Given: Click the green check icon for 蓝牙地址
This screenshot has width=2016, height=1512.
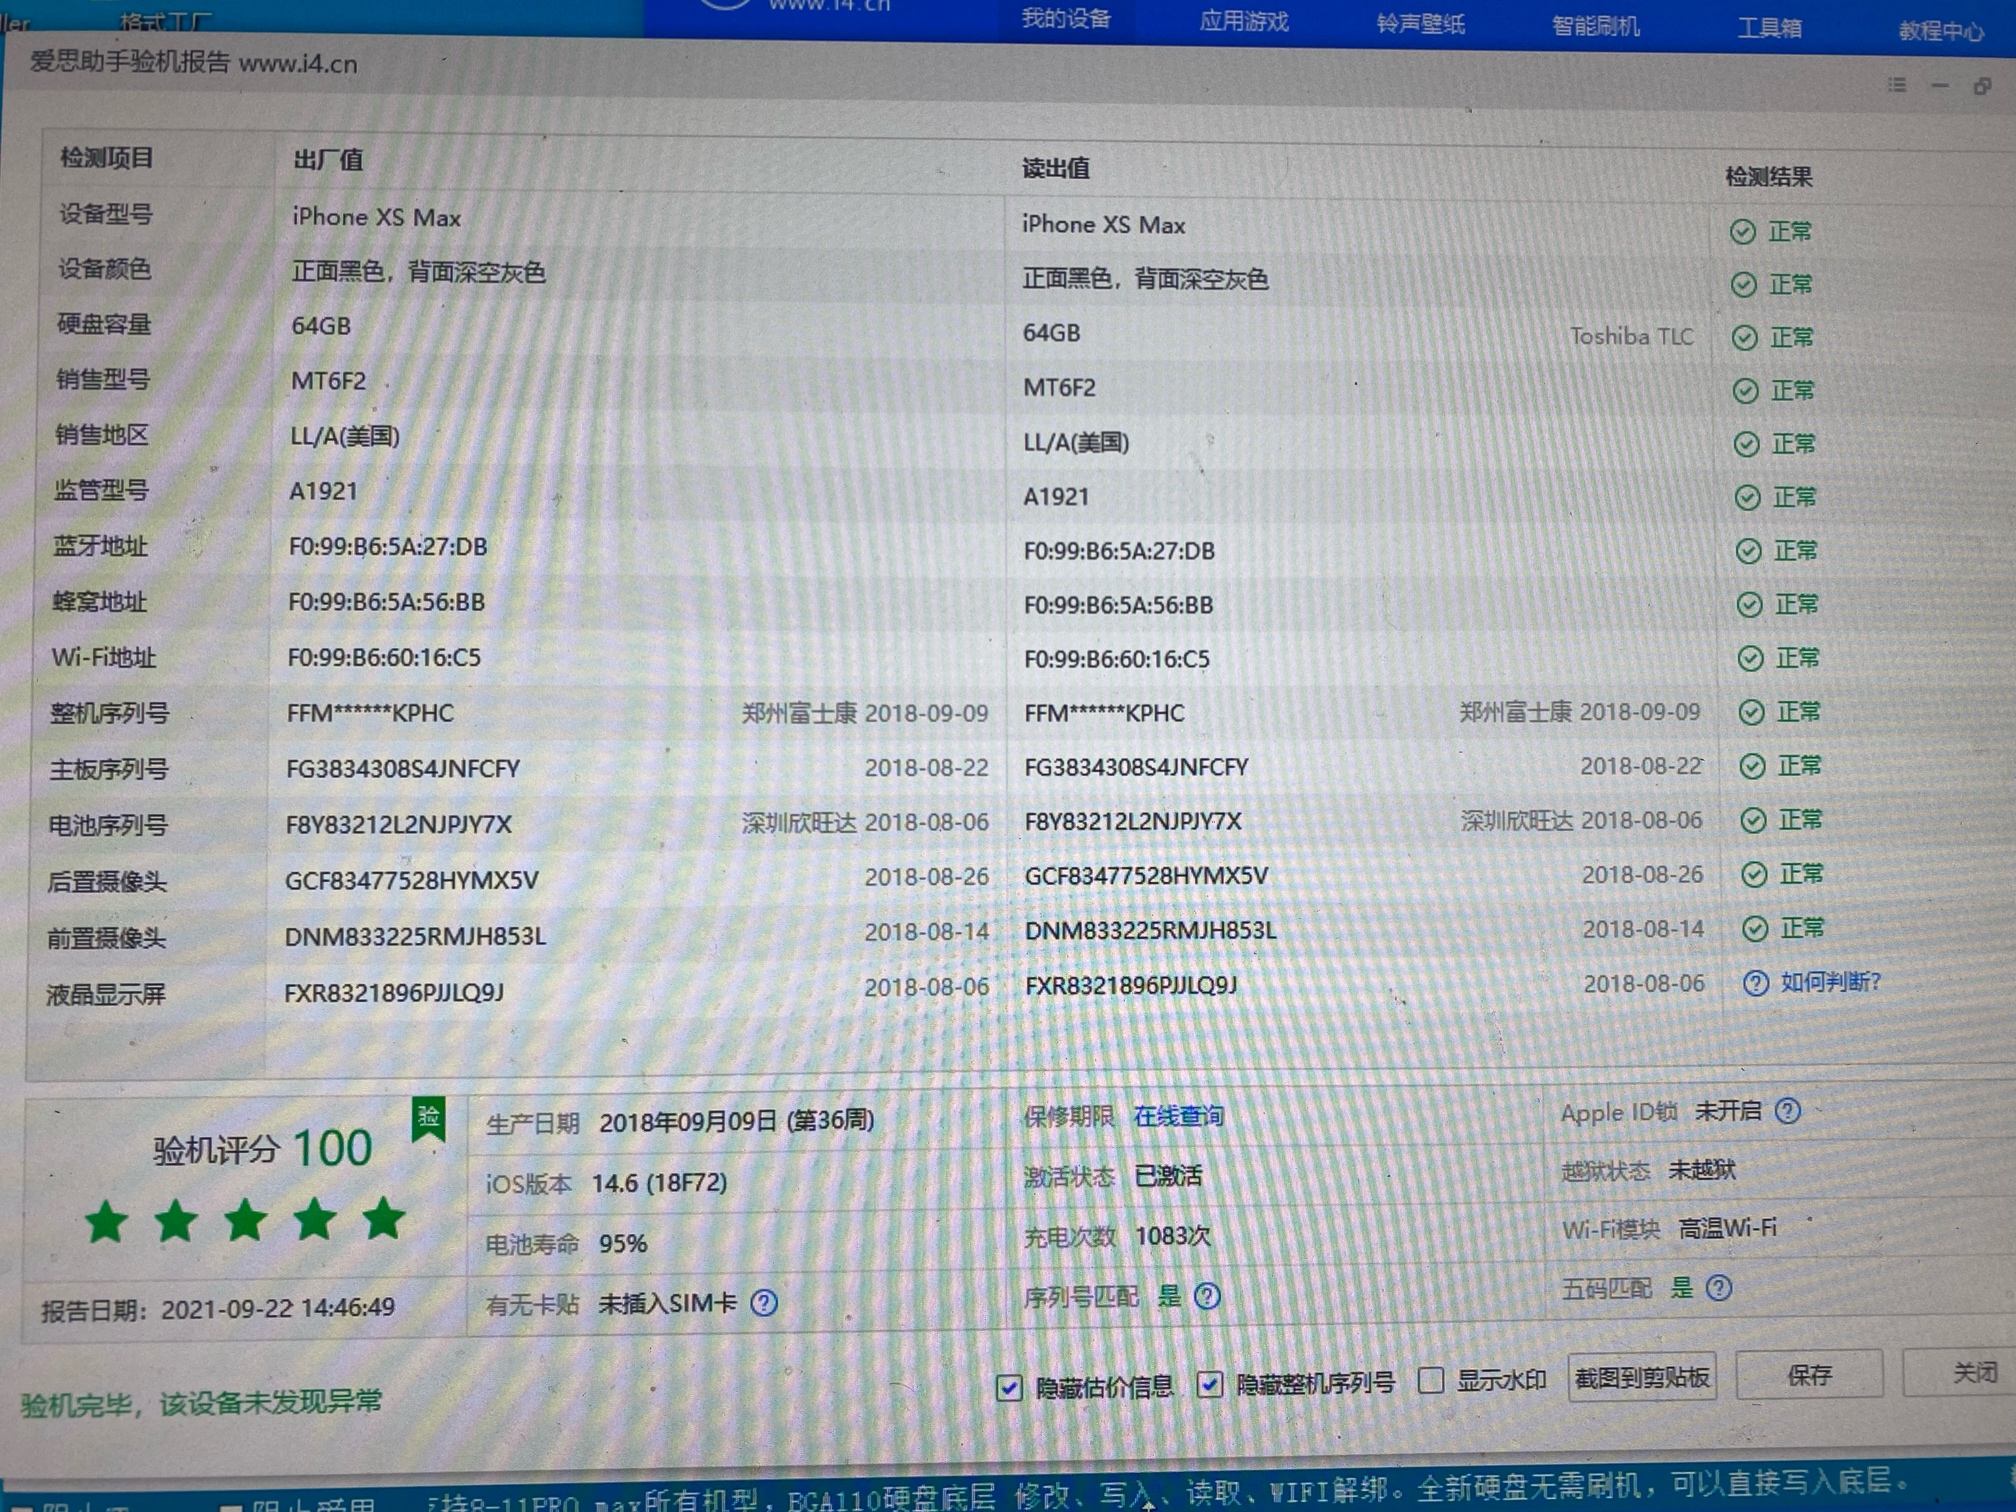Looking at the screenshot, I should pyautogui.click(x=1748, y=551).
